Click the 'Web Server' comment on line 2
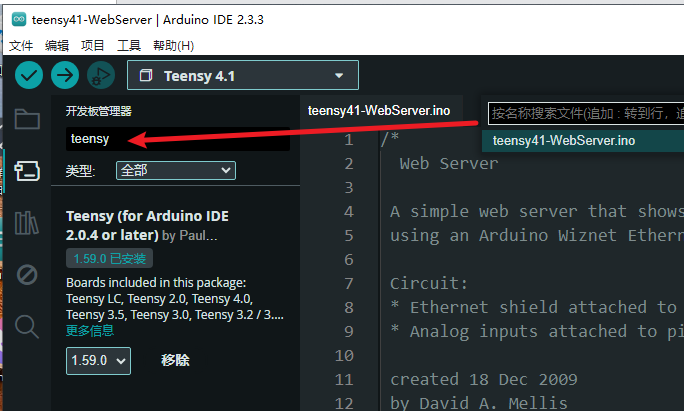This screenshot has height=411, width=684. click(x=448, y=164)
